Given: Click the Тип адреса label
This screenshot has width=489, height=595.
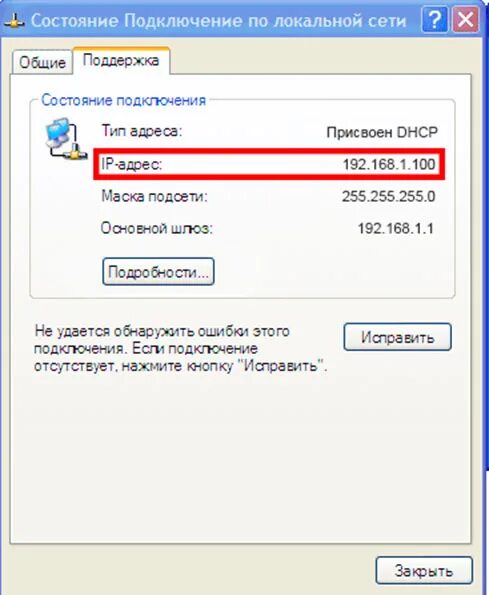Looking at the screenshot, I should coord(142,131).
